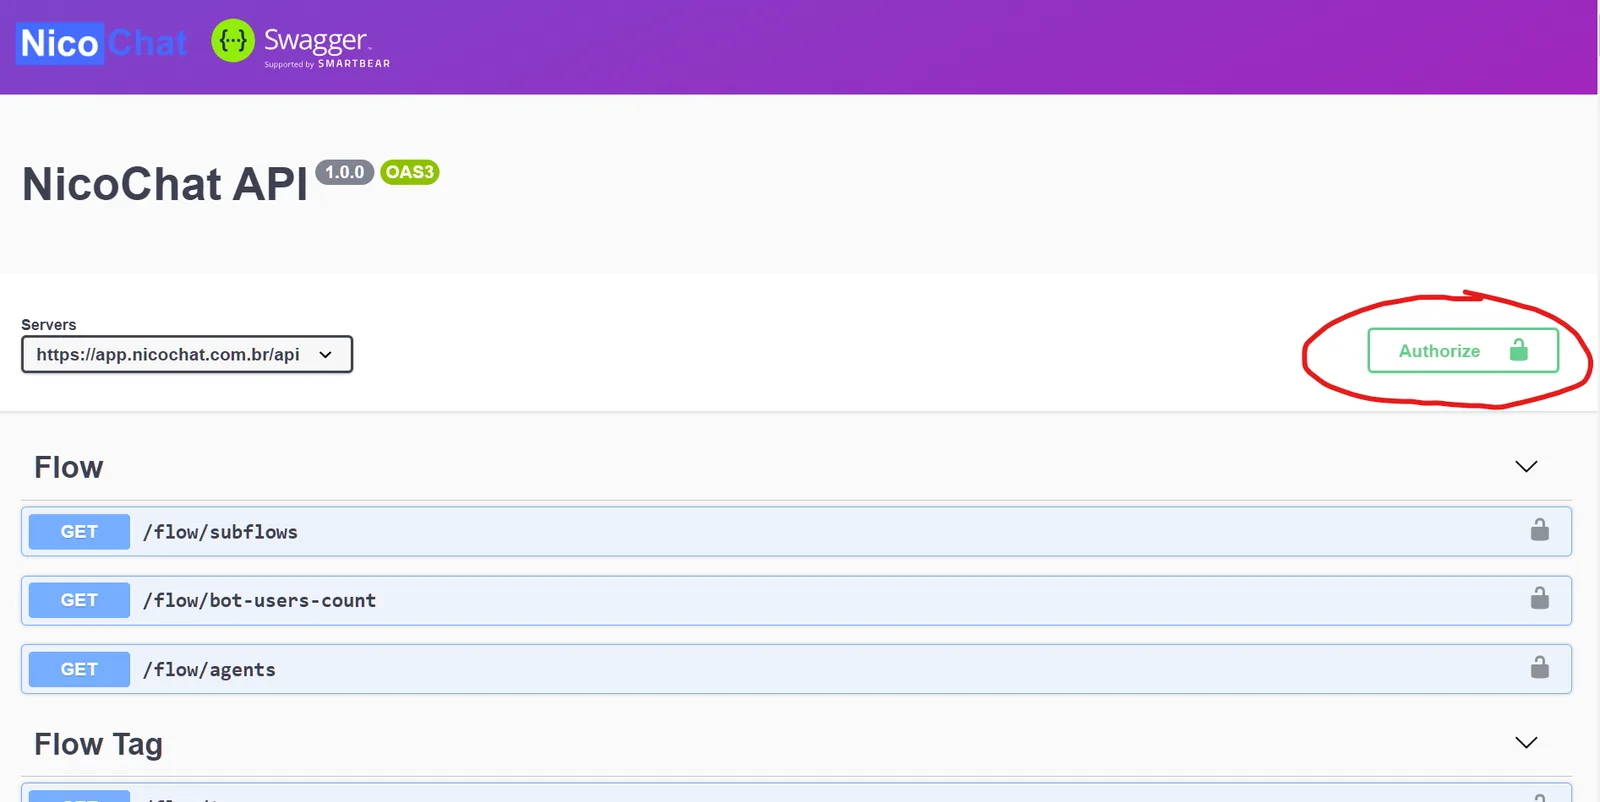Click the Flow section heading
The width and height of the screenshot is (1600, 802).
point(69,467)
